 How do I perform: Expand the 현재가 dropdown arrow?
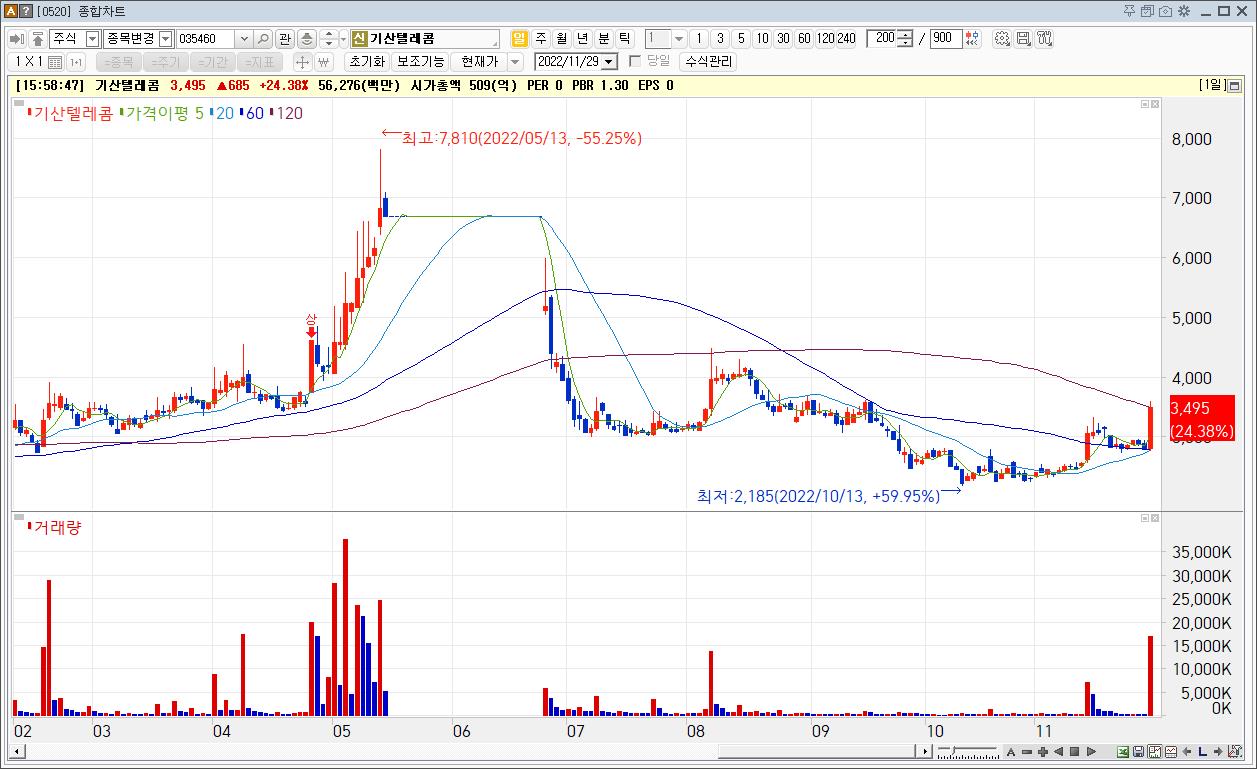(x=515, y=61)
